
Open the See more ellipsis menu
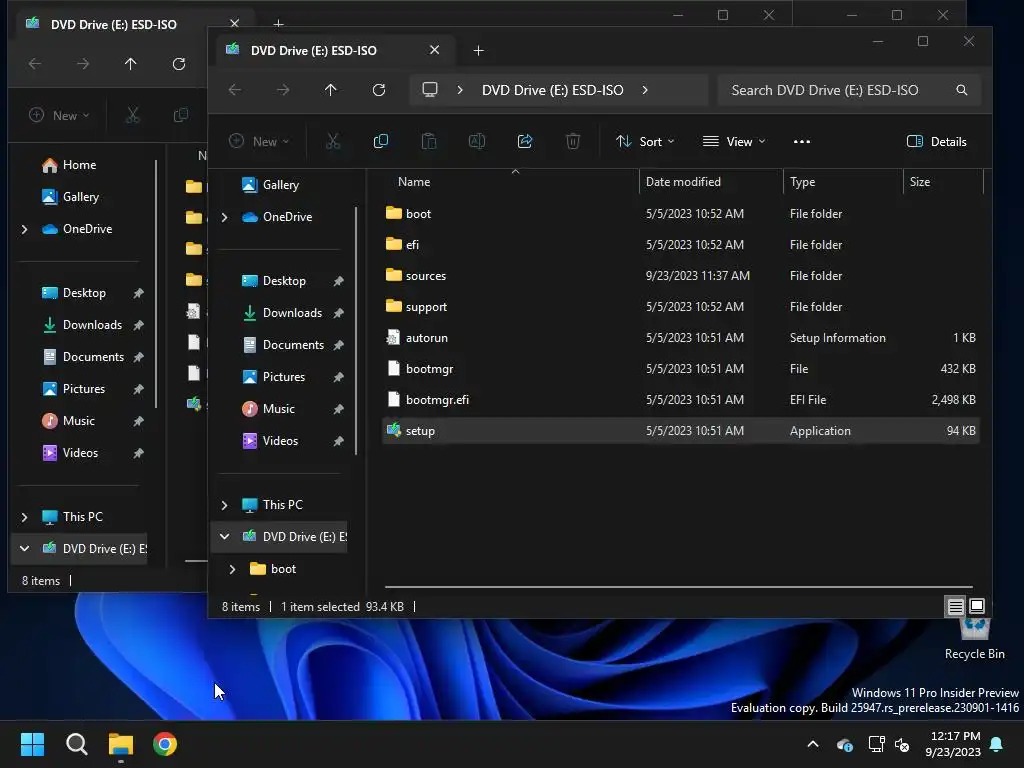802,141
